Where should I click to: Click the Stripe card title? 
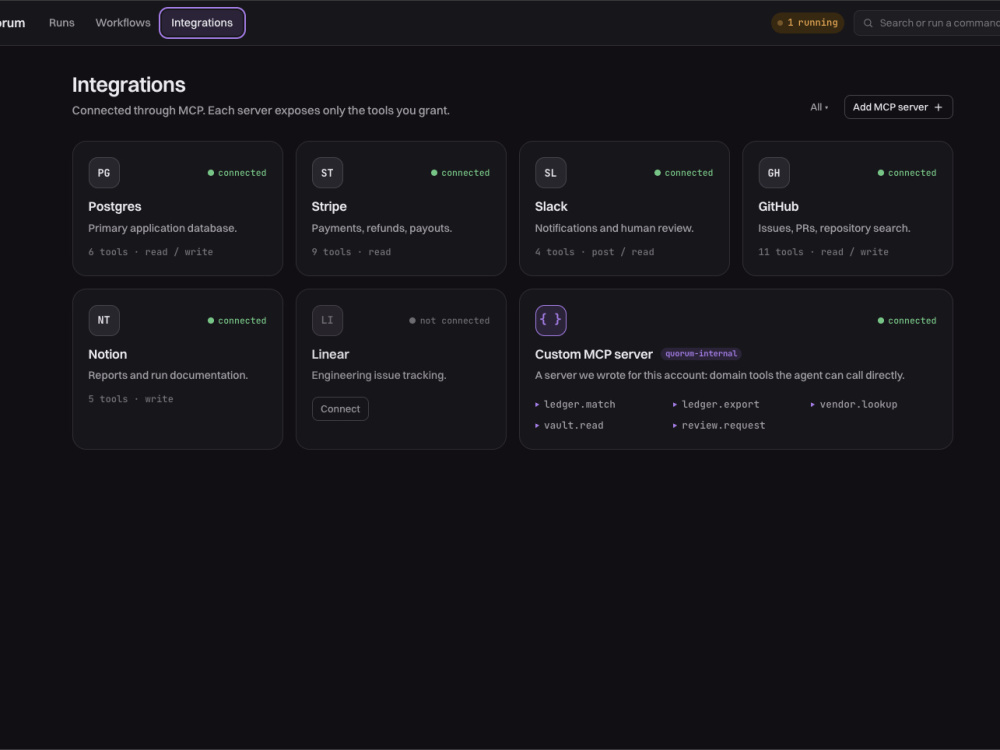(x=329, y=207)
